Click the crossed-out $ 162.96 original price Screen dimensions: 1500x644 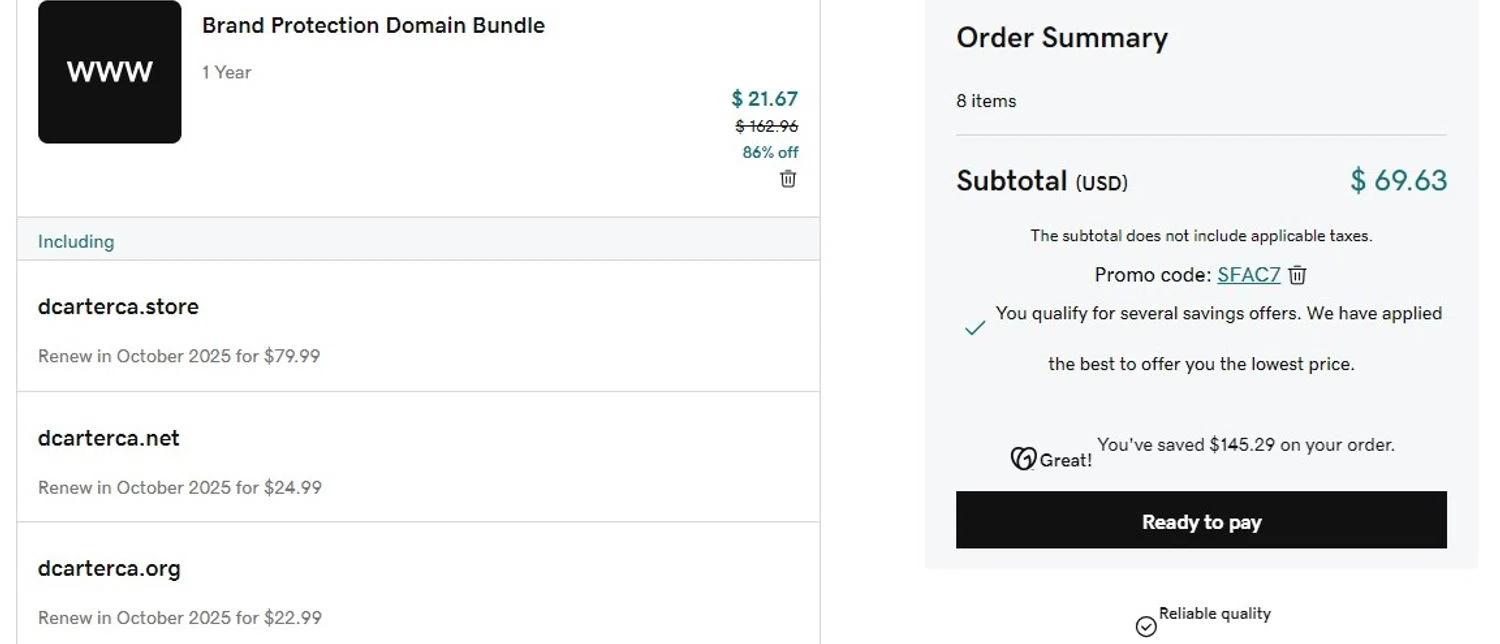click(x=766, y=126)
